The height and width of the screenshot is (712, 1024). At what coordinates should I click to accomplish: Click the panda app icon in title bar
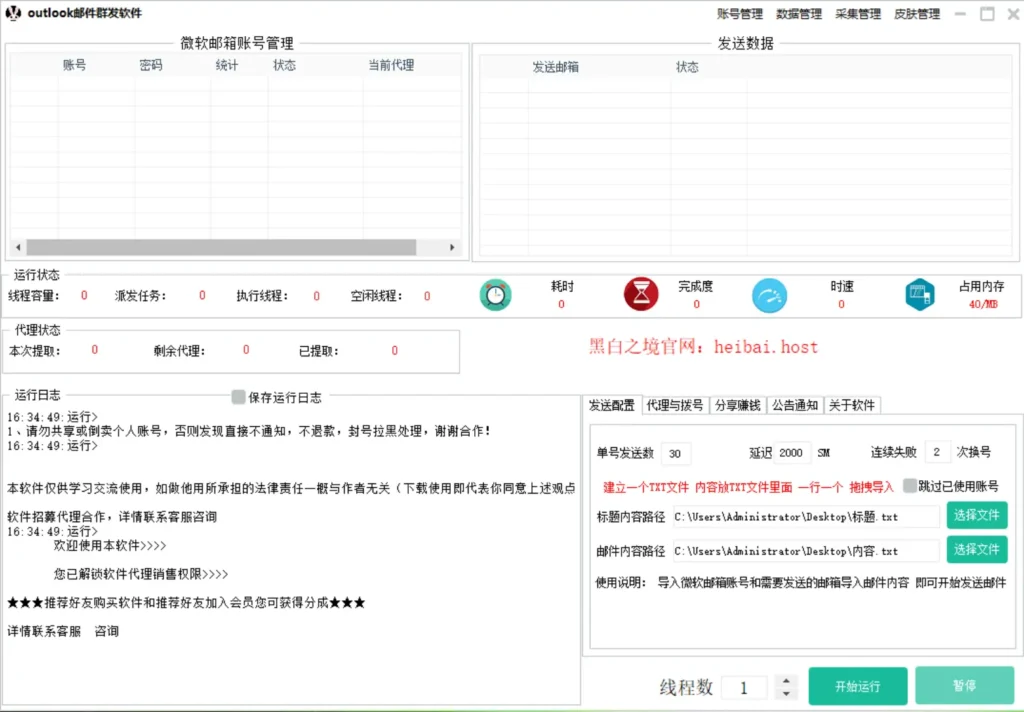(x=13, y=13)
